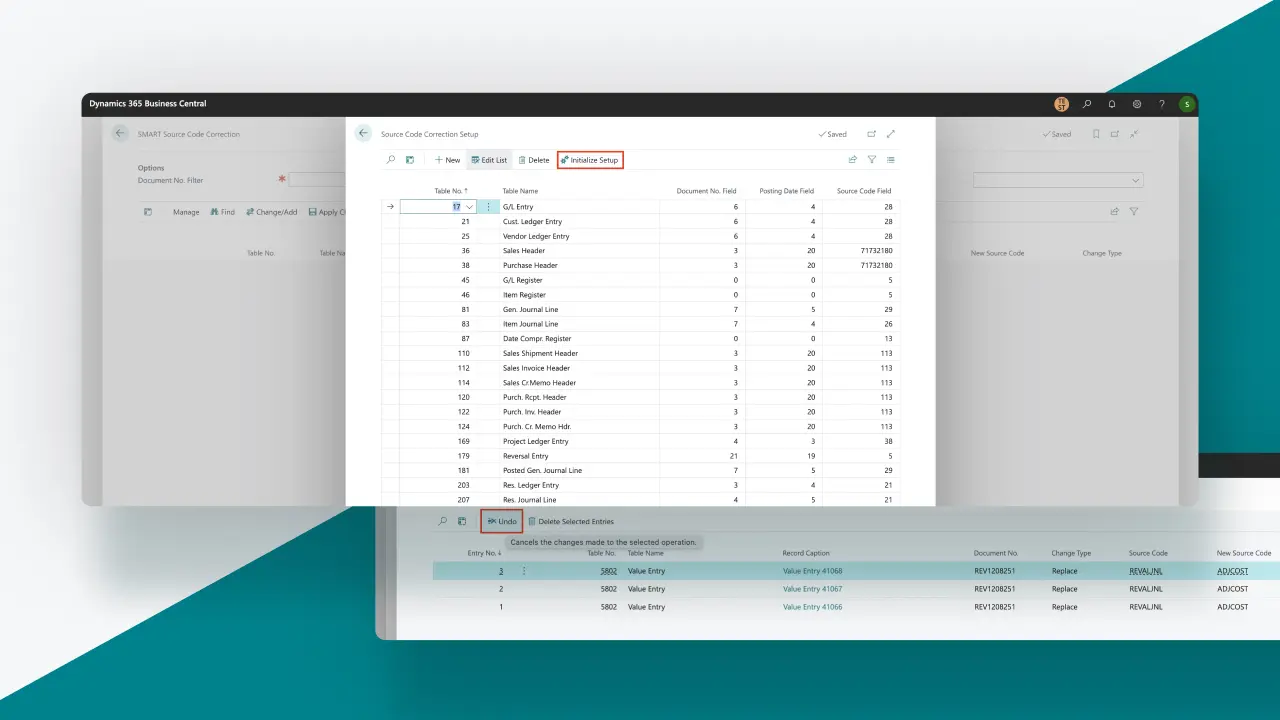Expand the Setup dialog to full screen

tap(891, 134)
